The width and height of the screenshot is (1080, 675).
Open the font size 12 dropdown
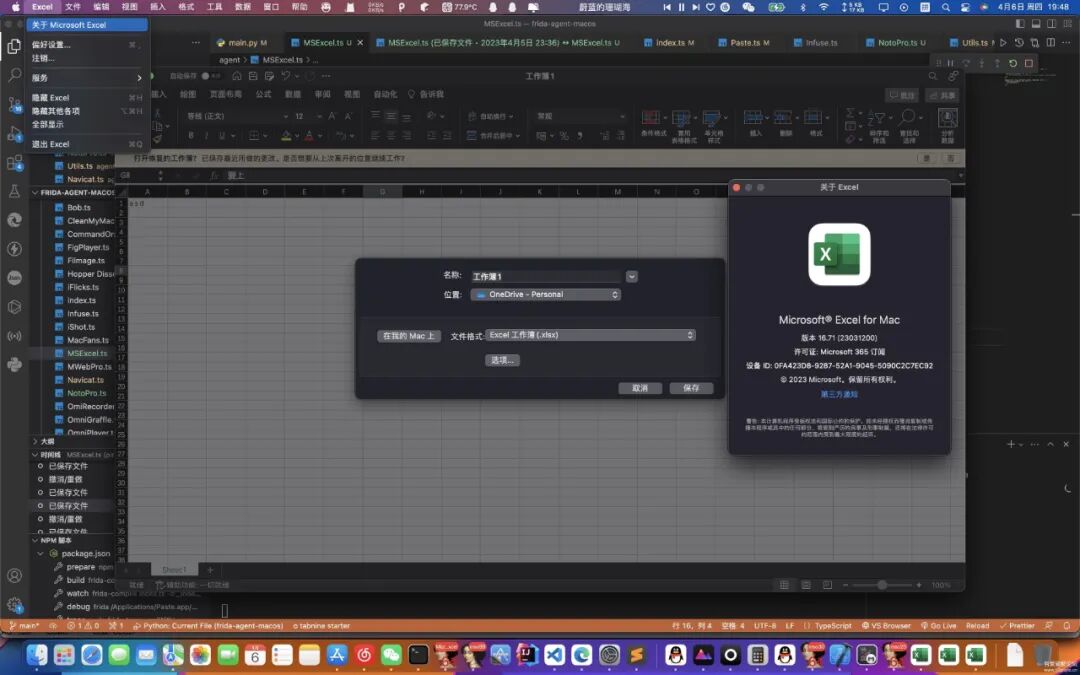coord(319,116)
